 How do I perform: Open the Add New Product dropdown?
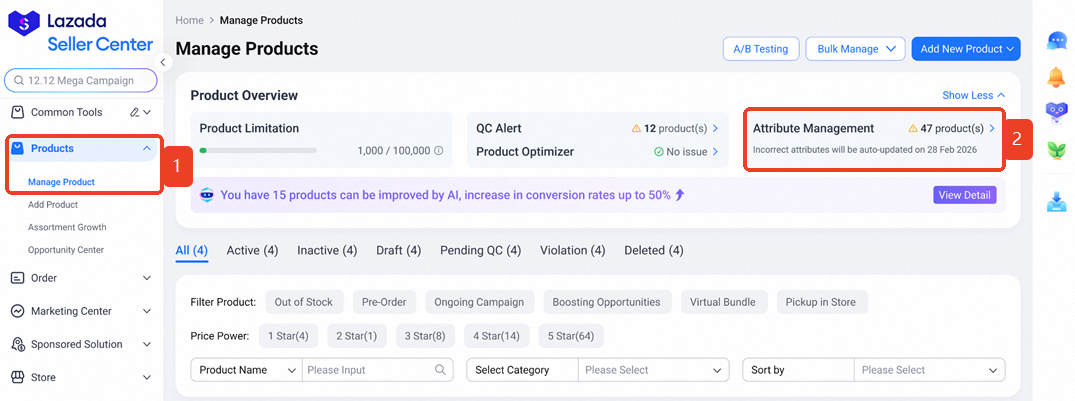tap(966, 49)
